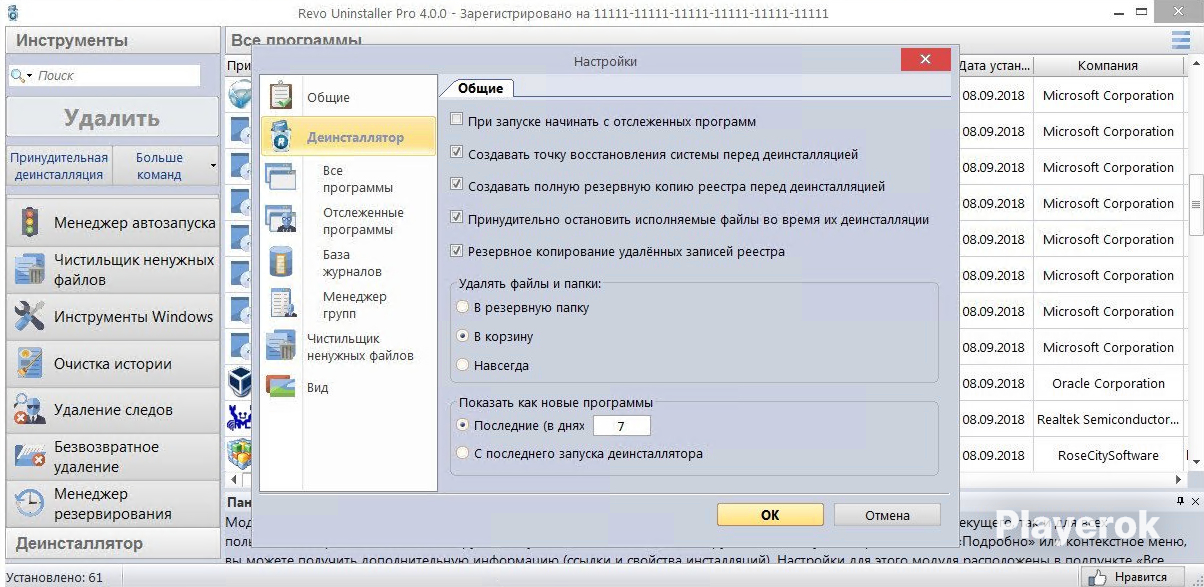The height and width of the screenshot is (587, 1204).
Task: Click Установлено: 61 status text
Action: click(53, 577)
